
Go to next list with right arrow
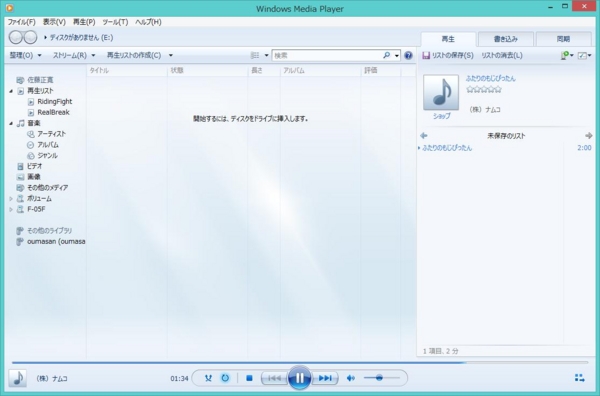[x=589, y=135]
